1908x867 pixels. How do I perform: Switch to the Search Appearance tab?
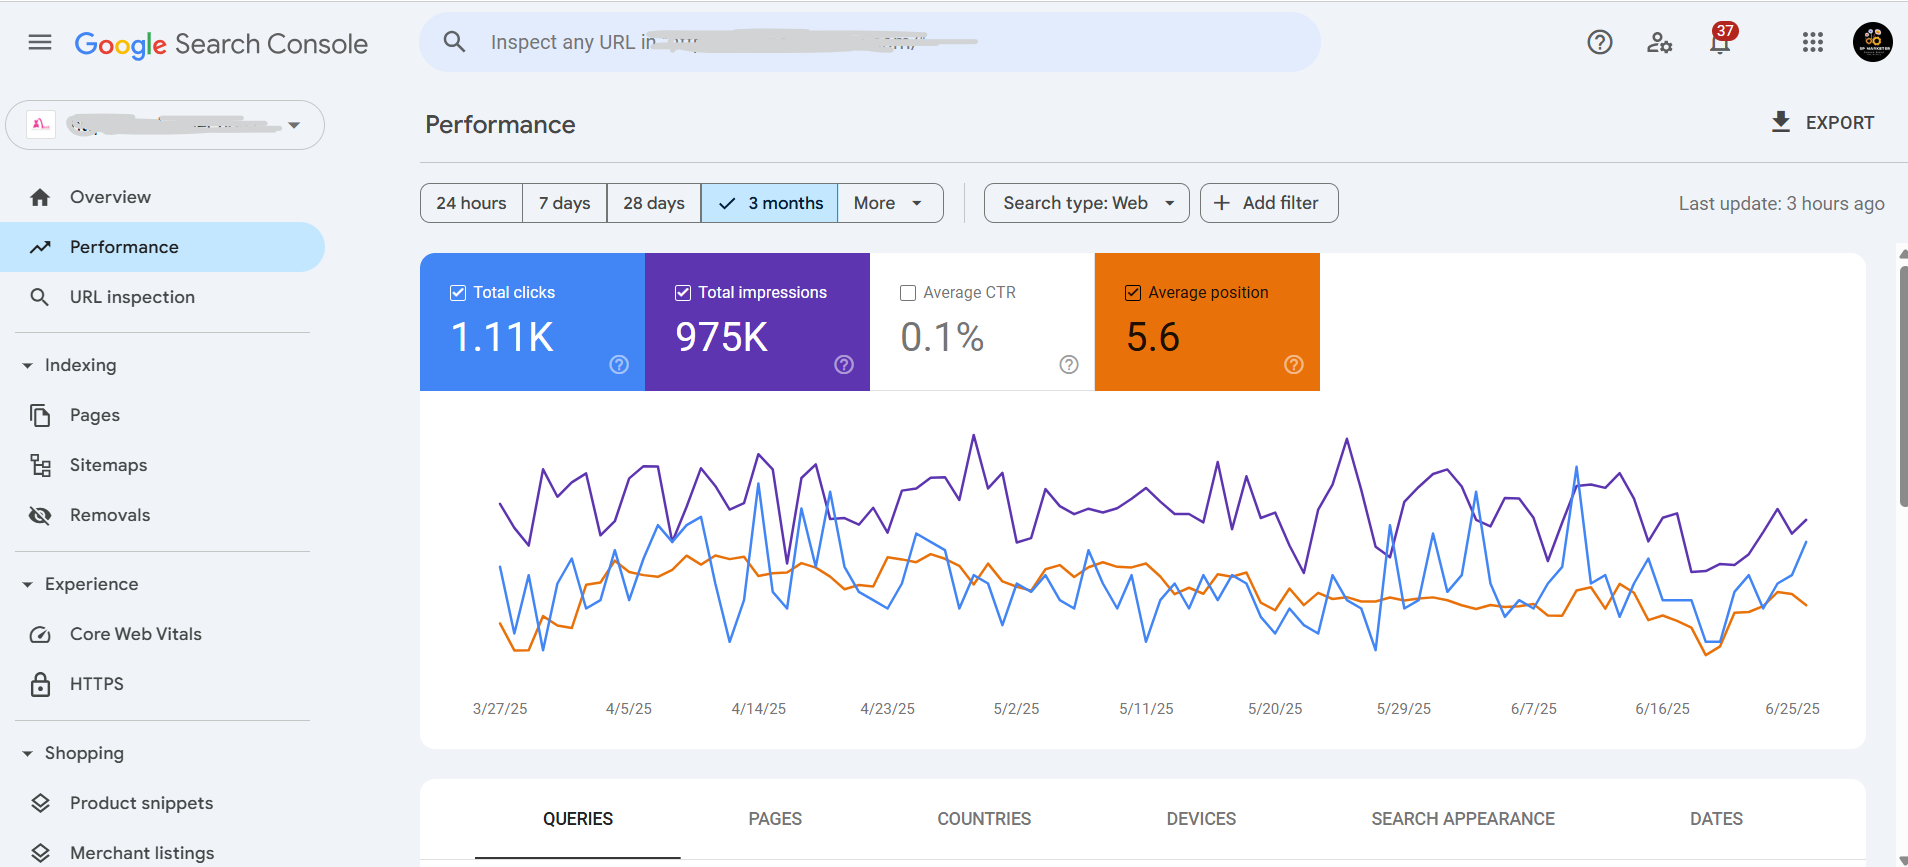[x=1463, y=819]
